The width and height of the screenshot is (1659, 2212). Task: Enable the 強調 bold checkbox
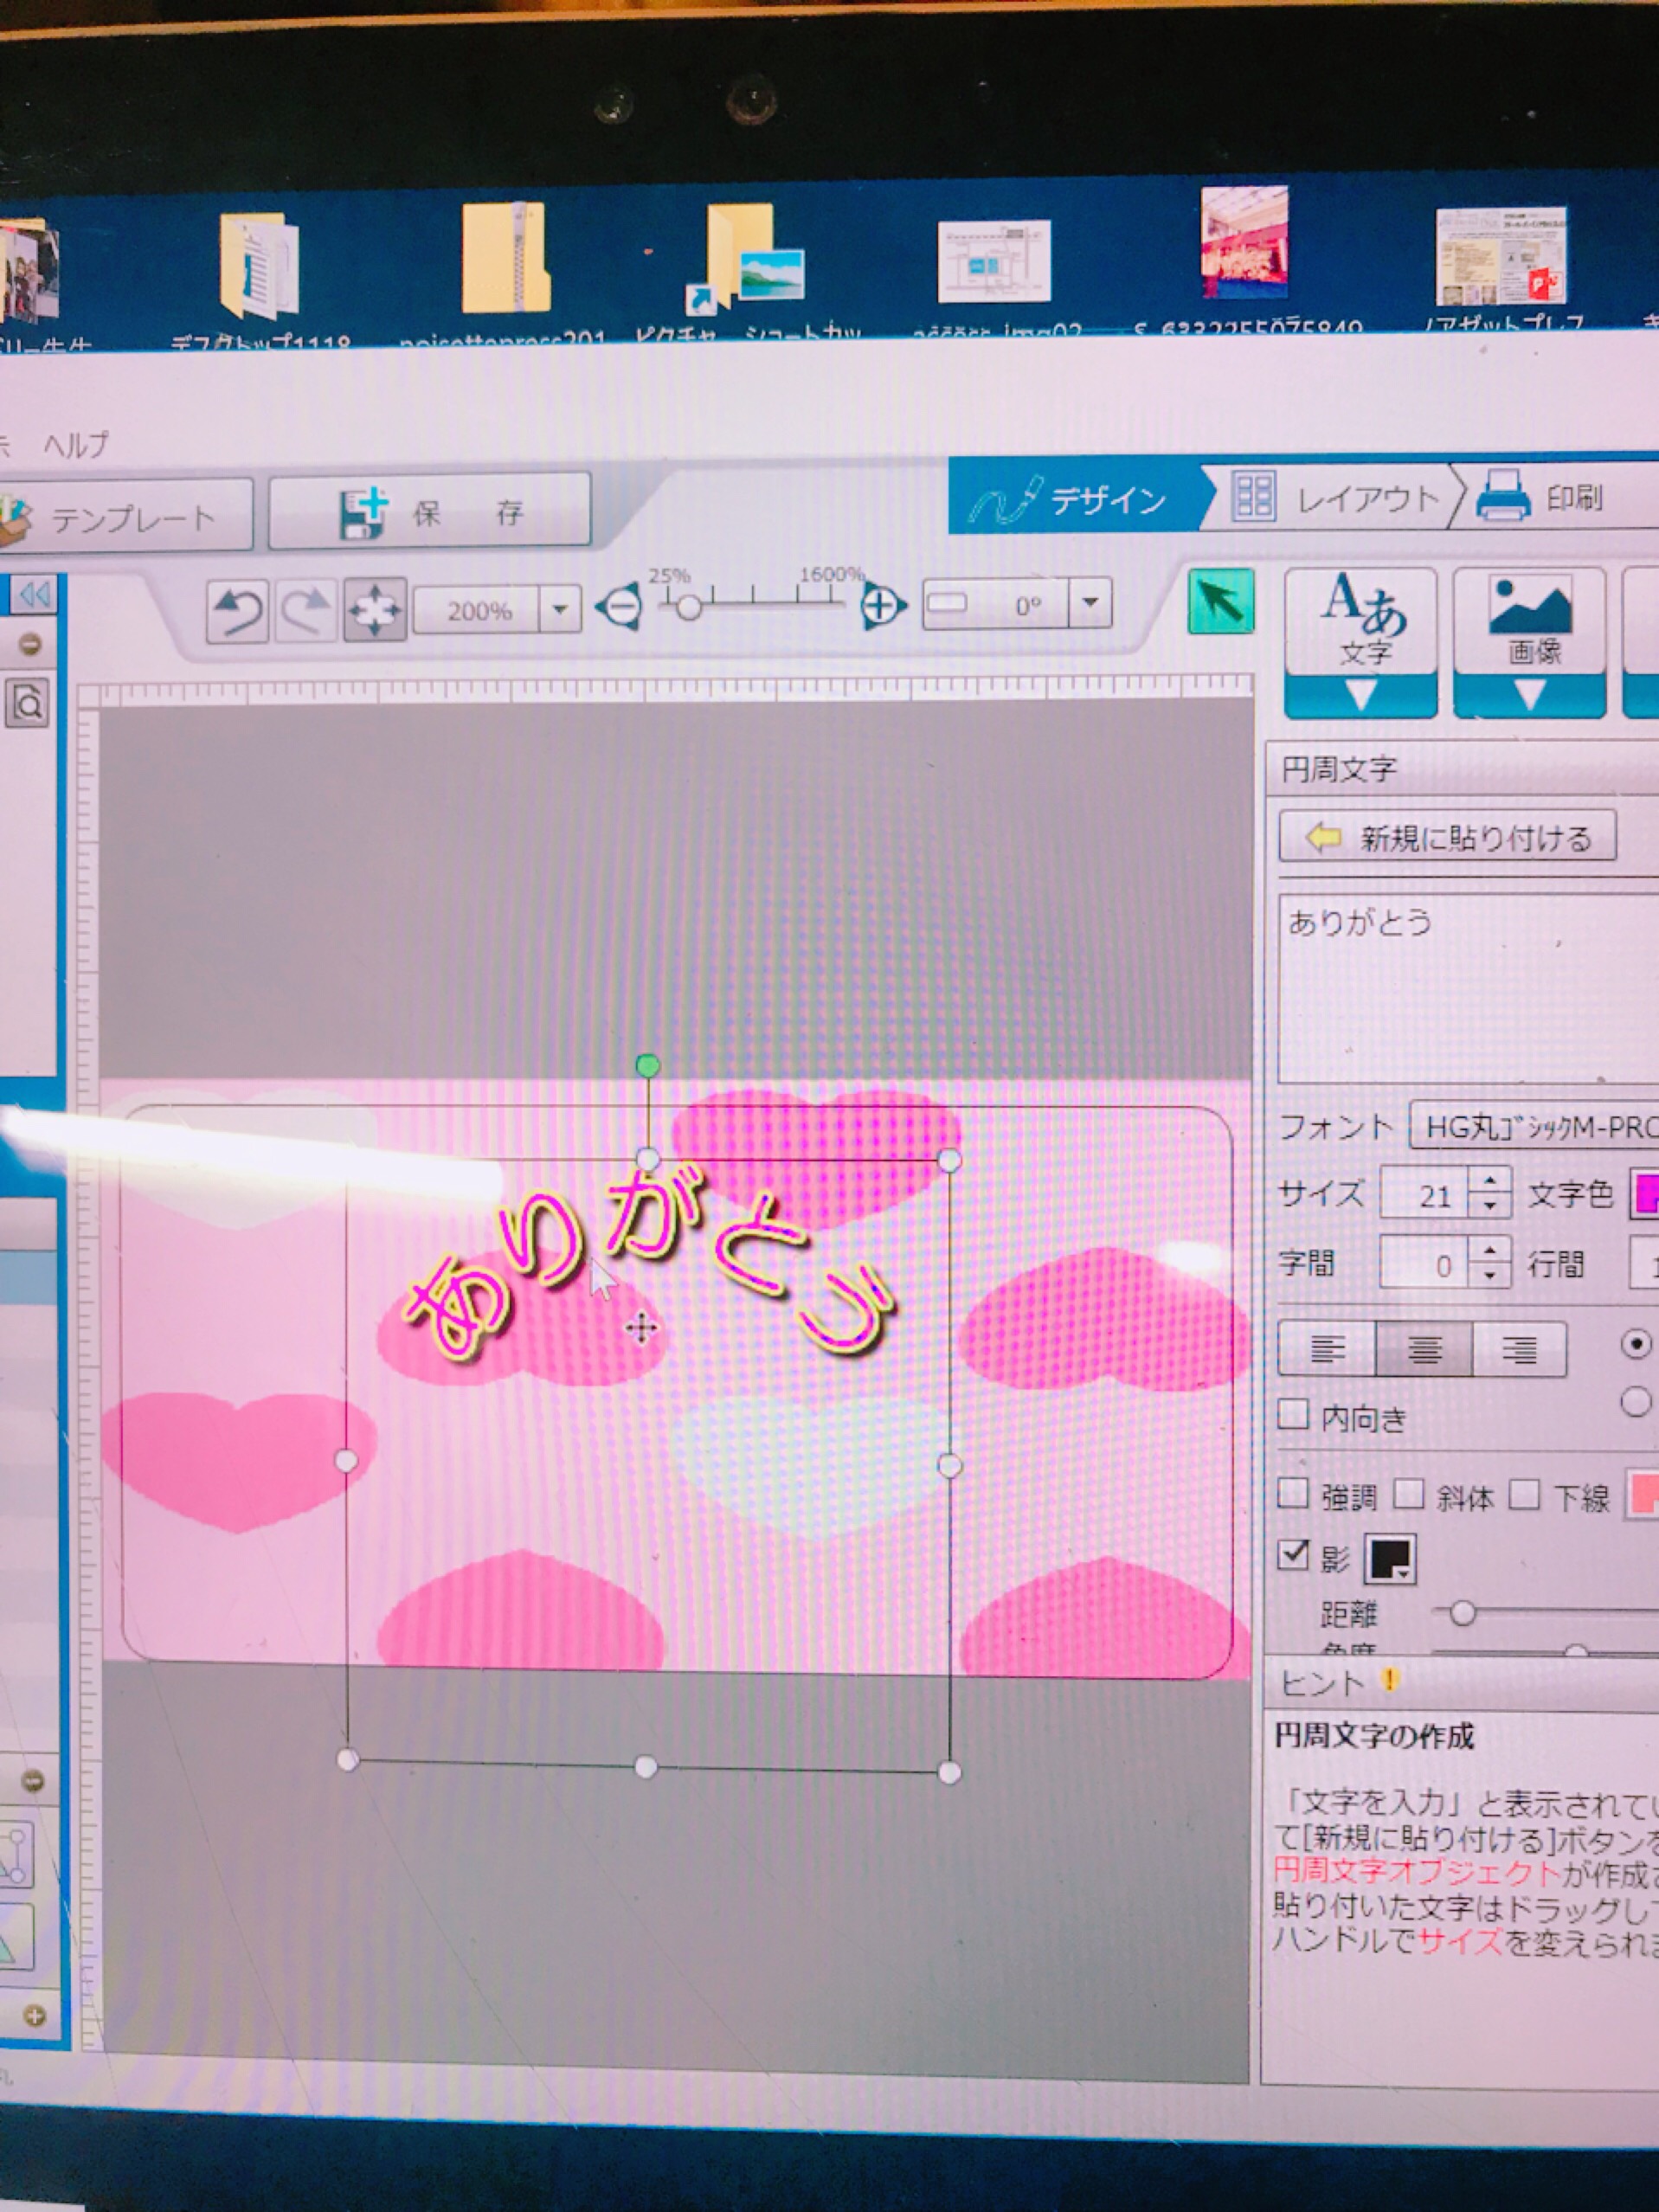[x=1293, y=1493]
